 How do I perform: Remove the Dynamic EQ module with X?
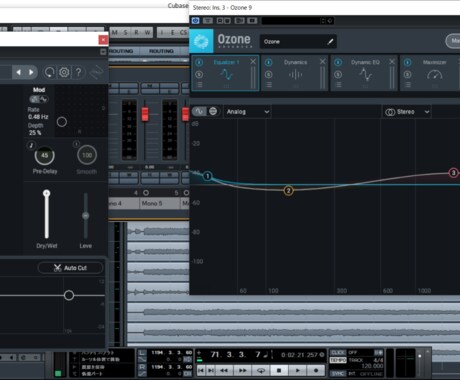pyautogui.click(x=392, y=62)
